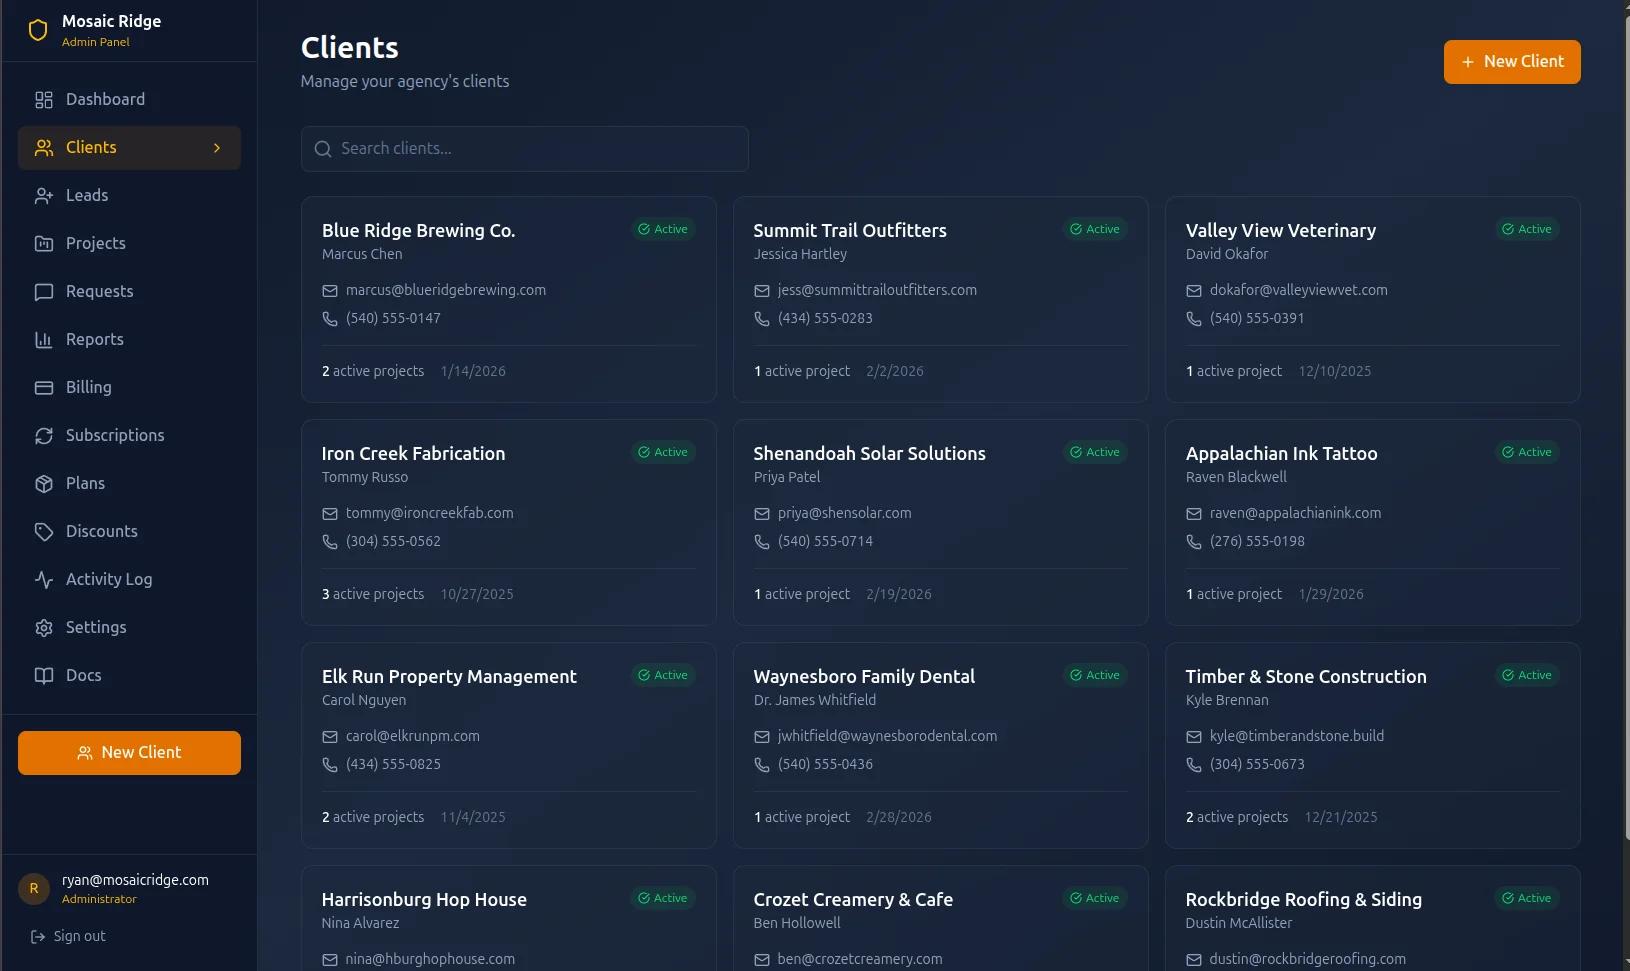Click the Discounts tag icon

pyautogui.click(x=43, y=531)
